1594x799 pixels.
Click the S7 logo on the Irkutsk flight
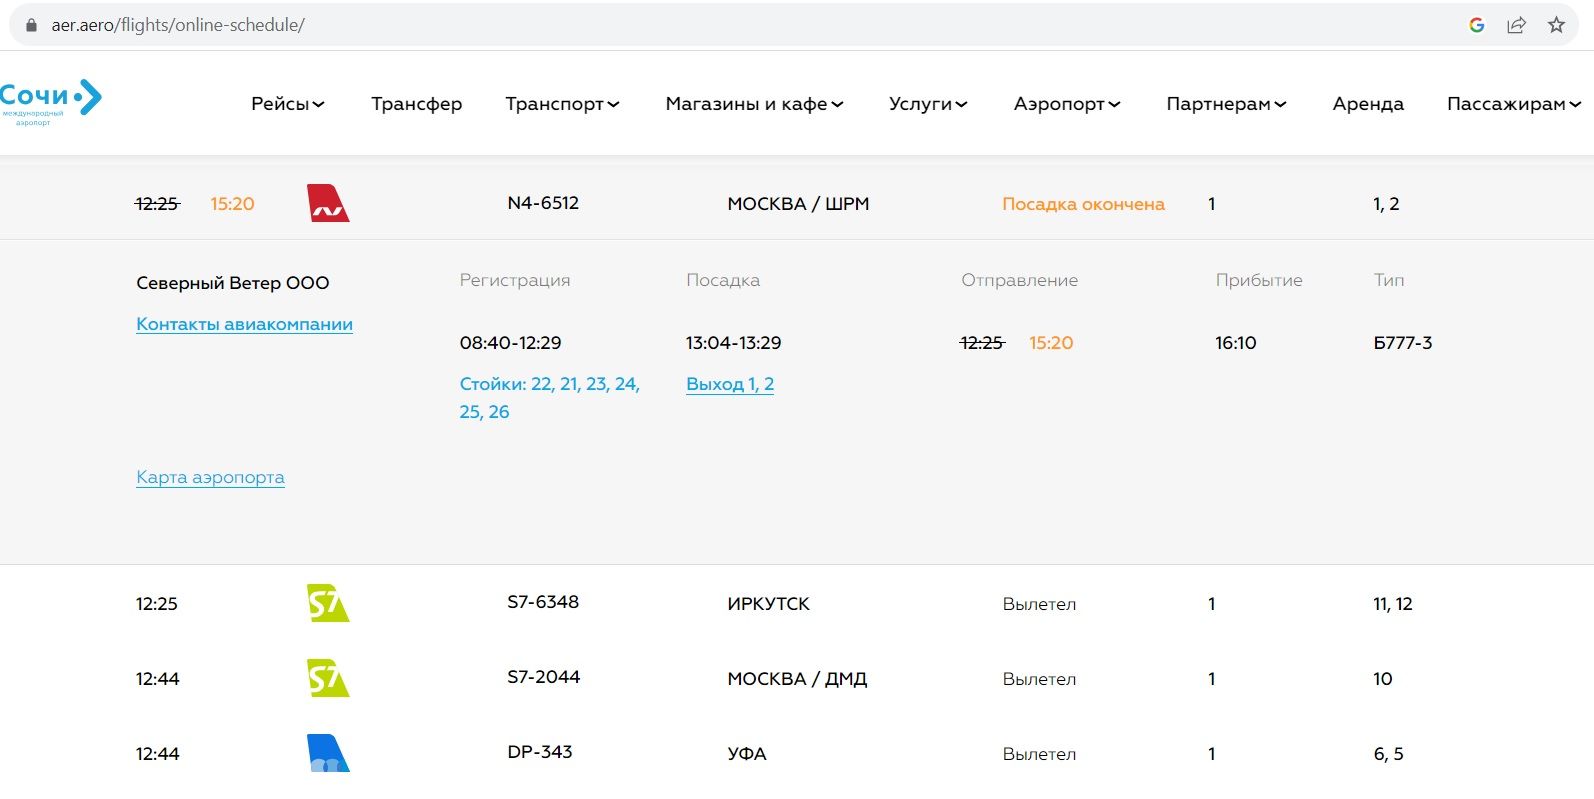point(327,603)
